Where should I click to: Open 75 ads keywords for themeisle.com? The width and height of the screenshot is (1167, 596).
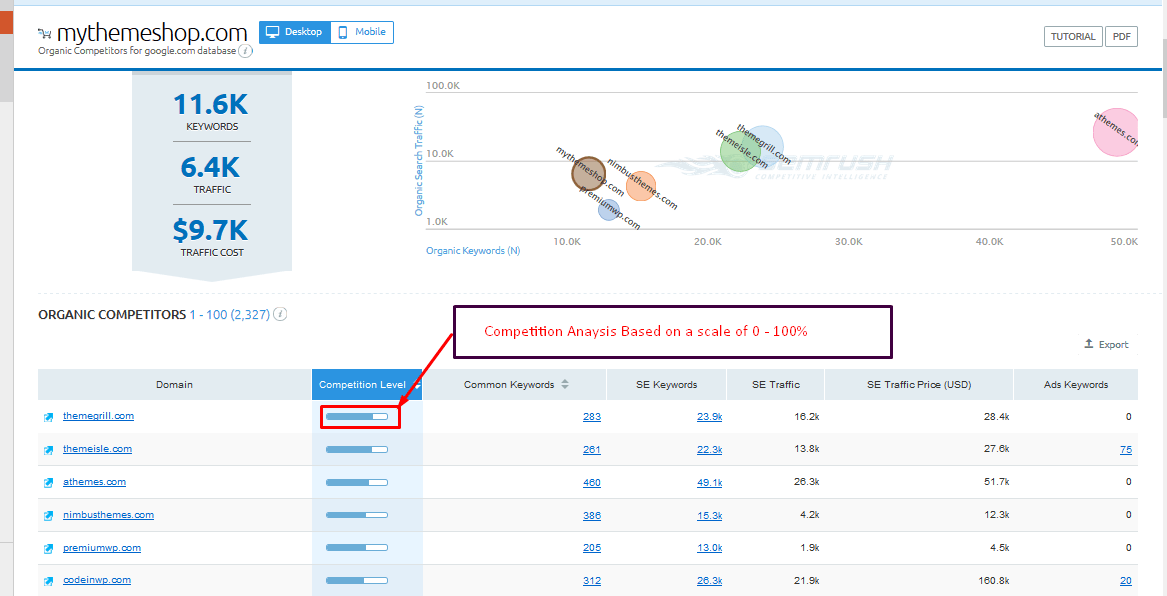pyautogui.click(x=1125, y=449)
